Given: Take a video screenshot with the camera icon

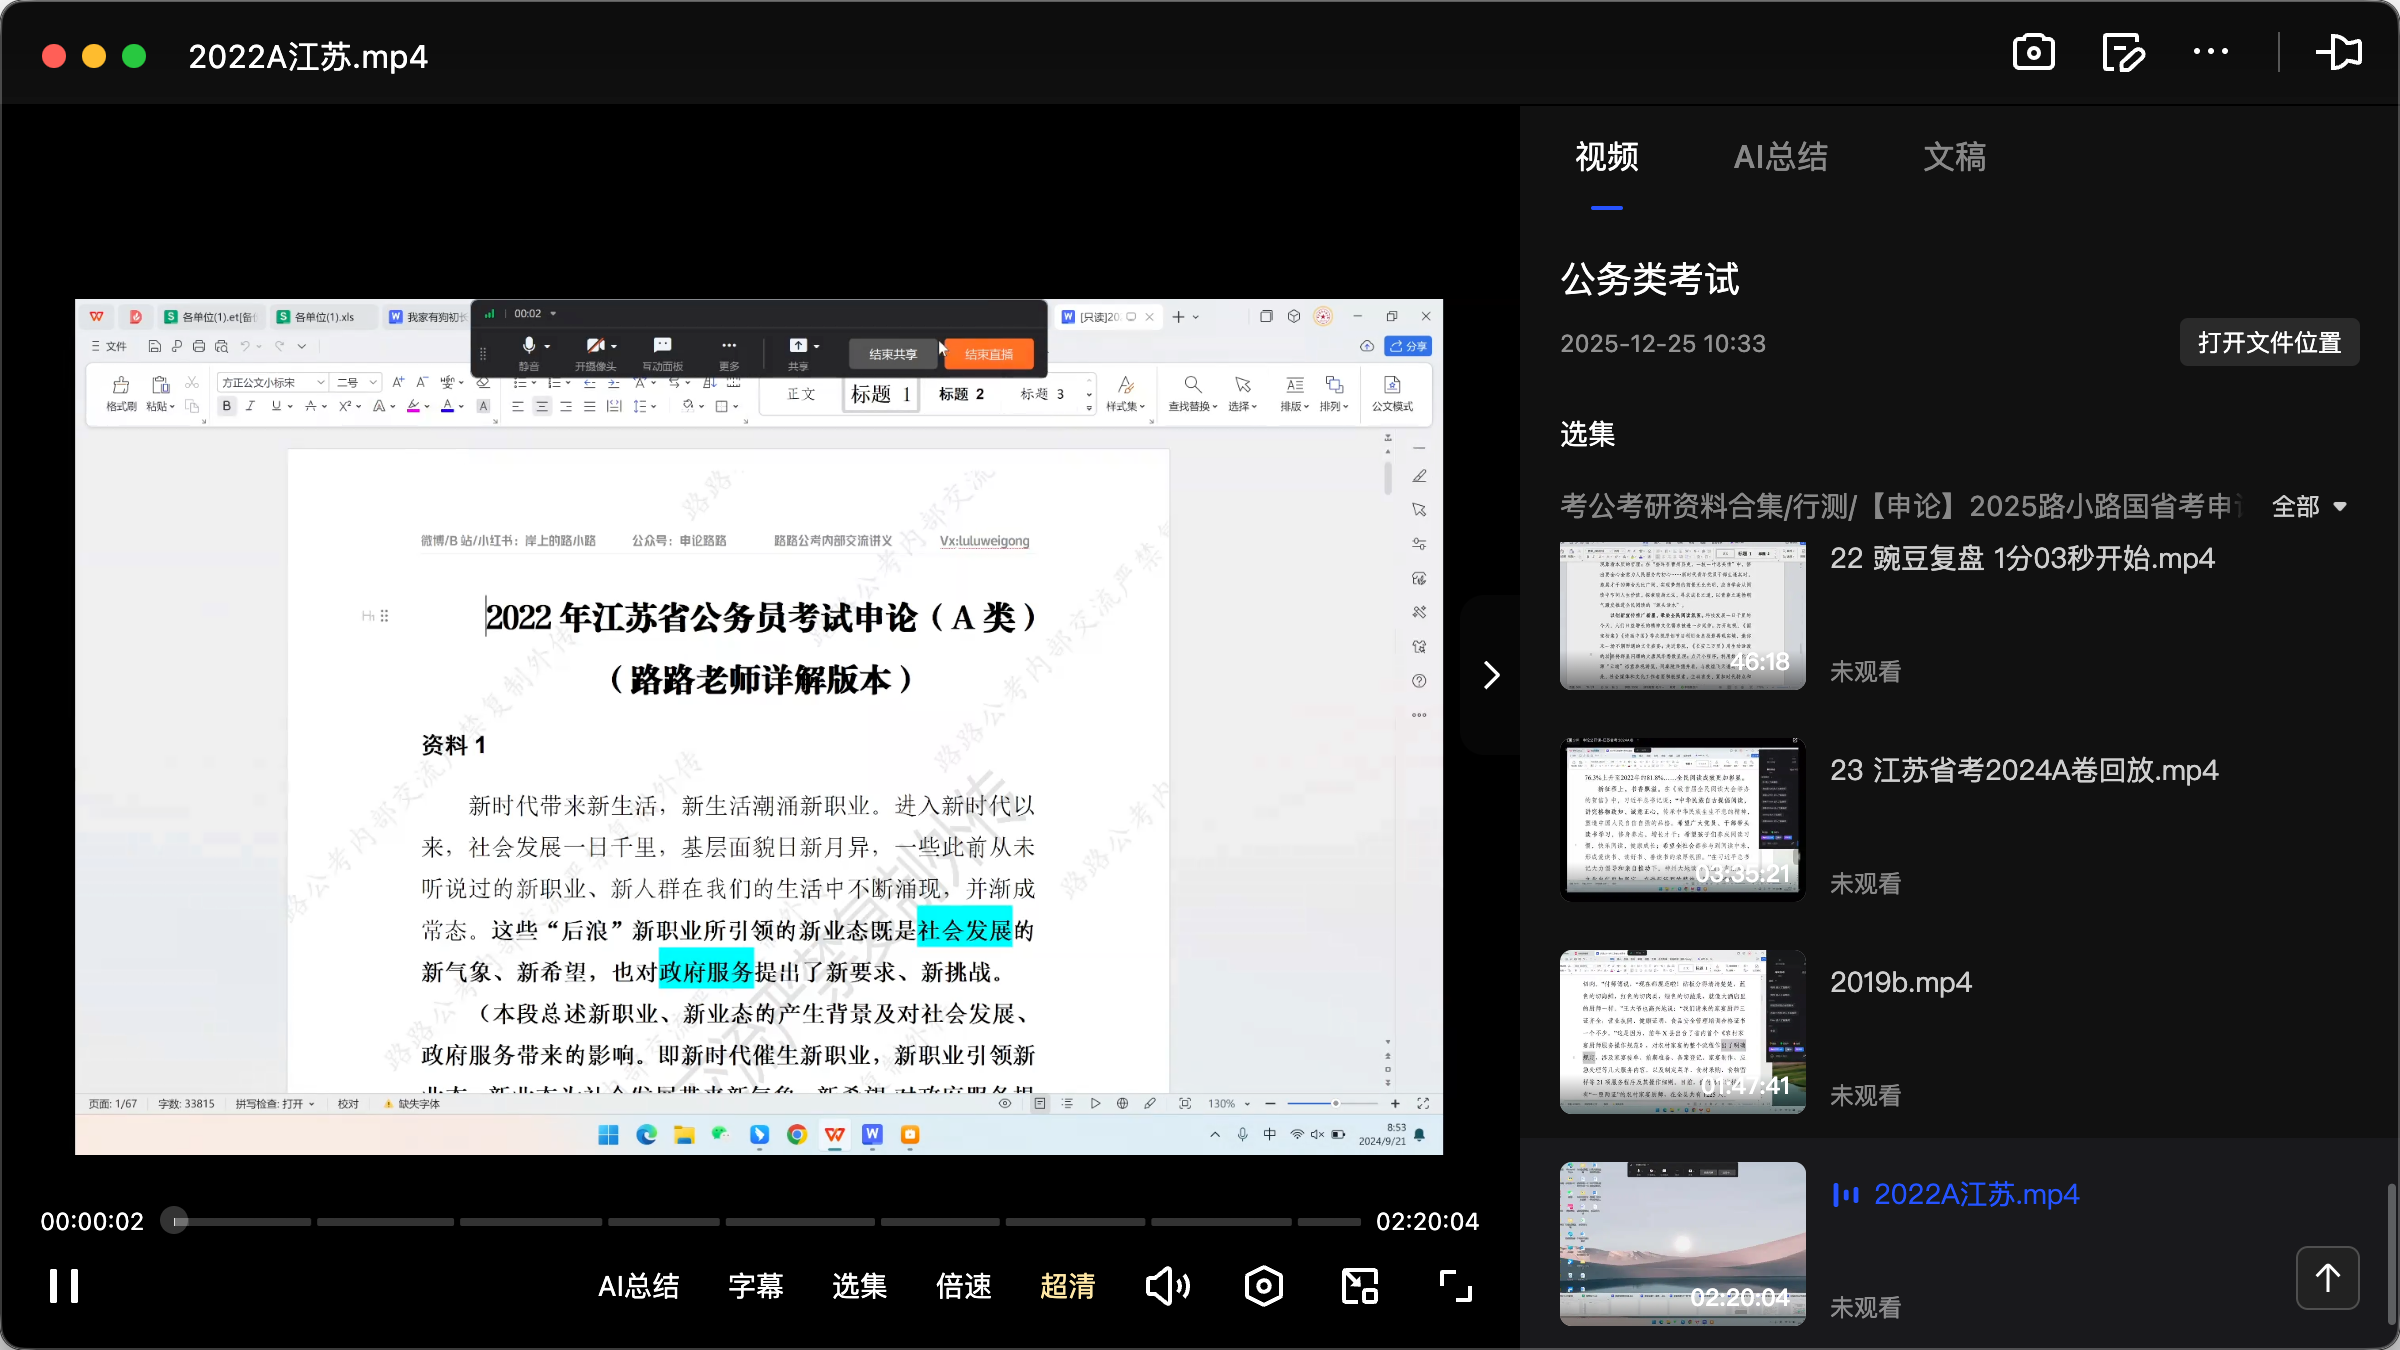Looking at the screenshot, I should click(2035, 52).
